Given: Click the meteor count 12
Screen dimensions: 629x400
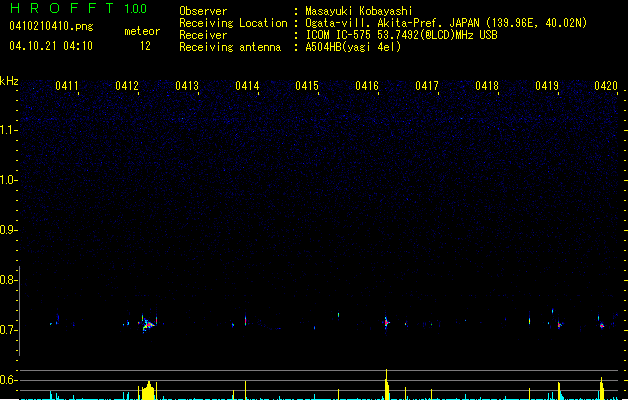Looking at the screenshot, I should click(x=145, y=46).
